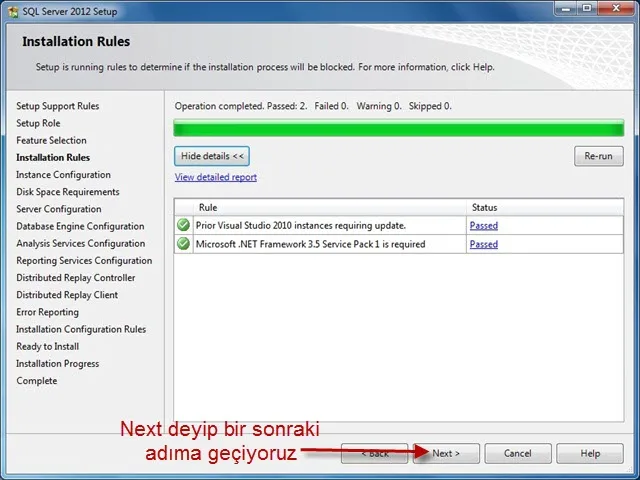Collapse details with Hide details button

(x=212, y=156)
